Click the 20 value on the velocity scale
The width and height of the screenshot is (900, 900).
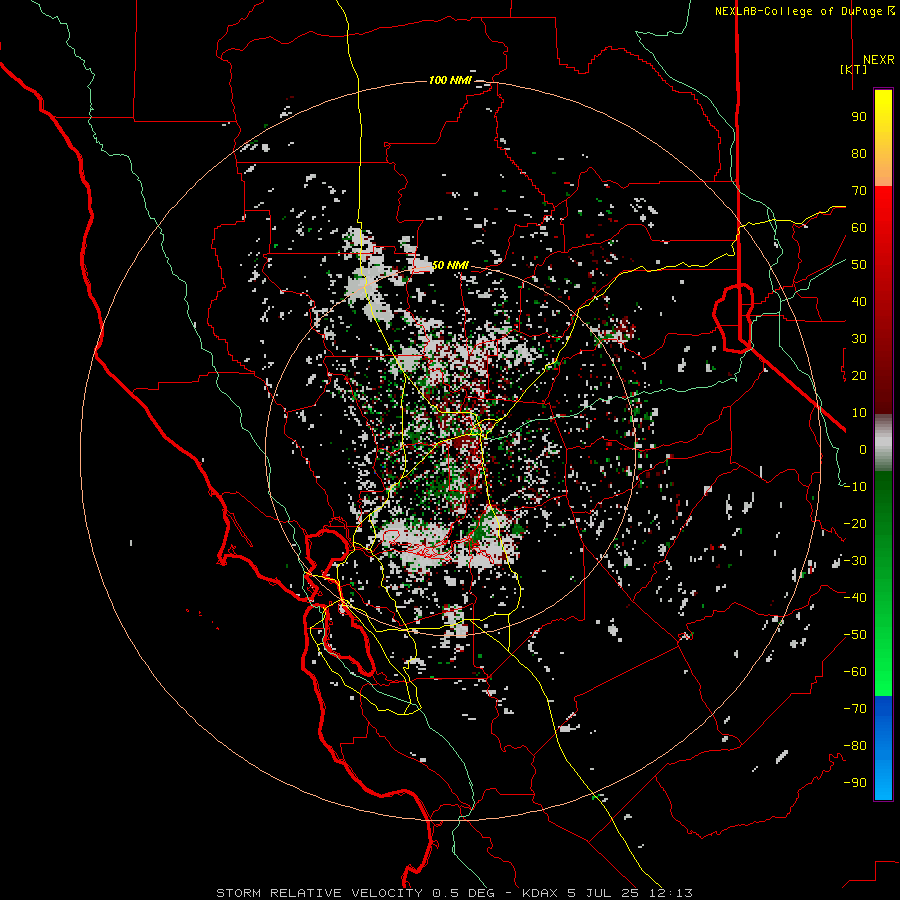click(859, 376)
